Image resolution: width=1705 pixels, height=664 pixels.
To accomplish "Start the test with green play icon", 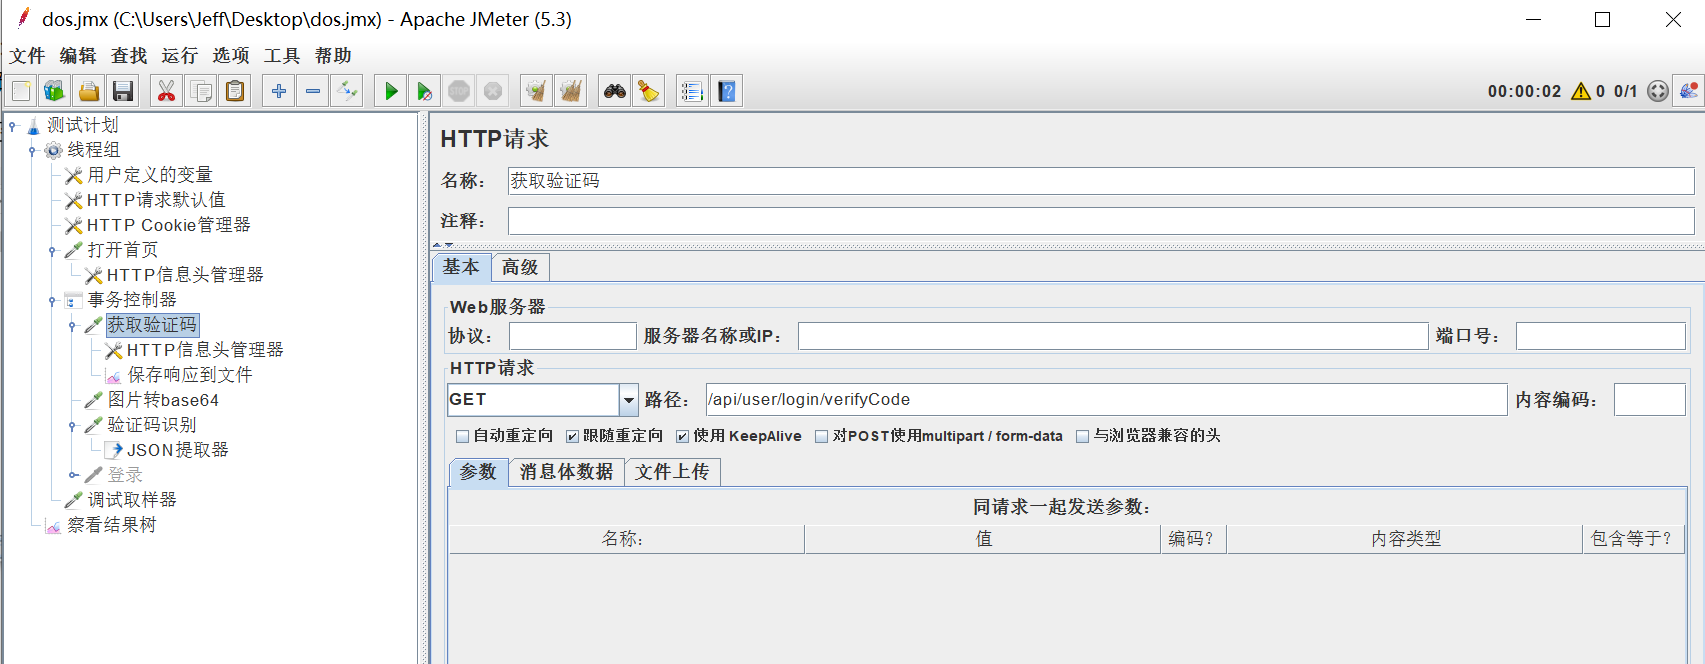I will [x=391, y=91].
